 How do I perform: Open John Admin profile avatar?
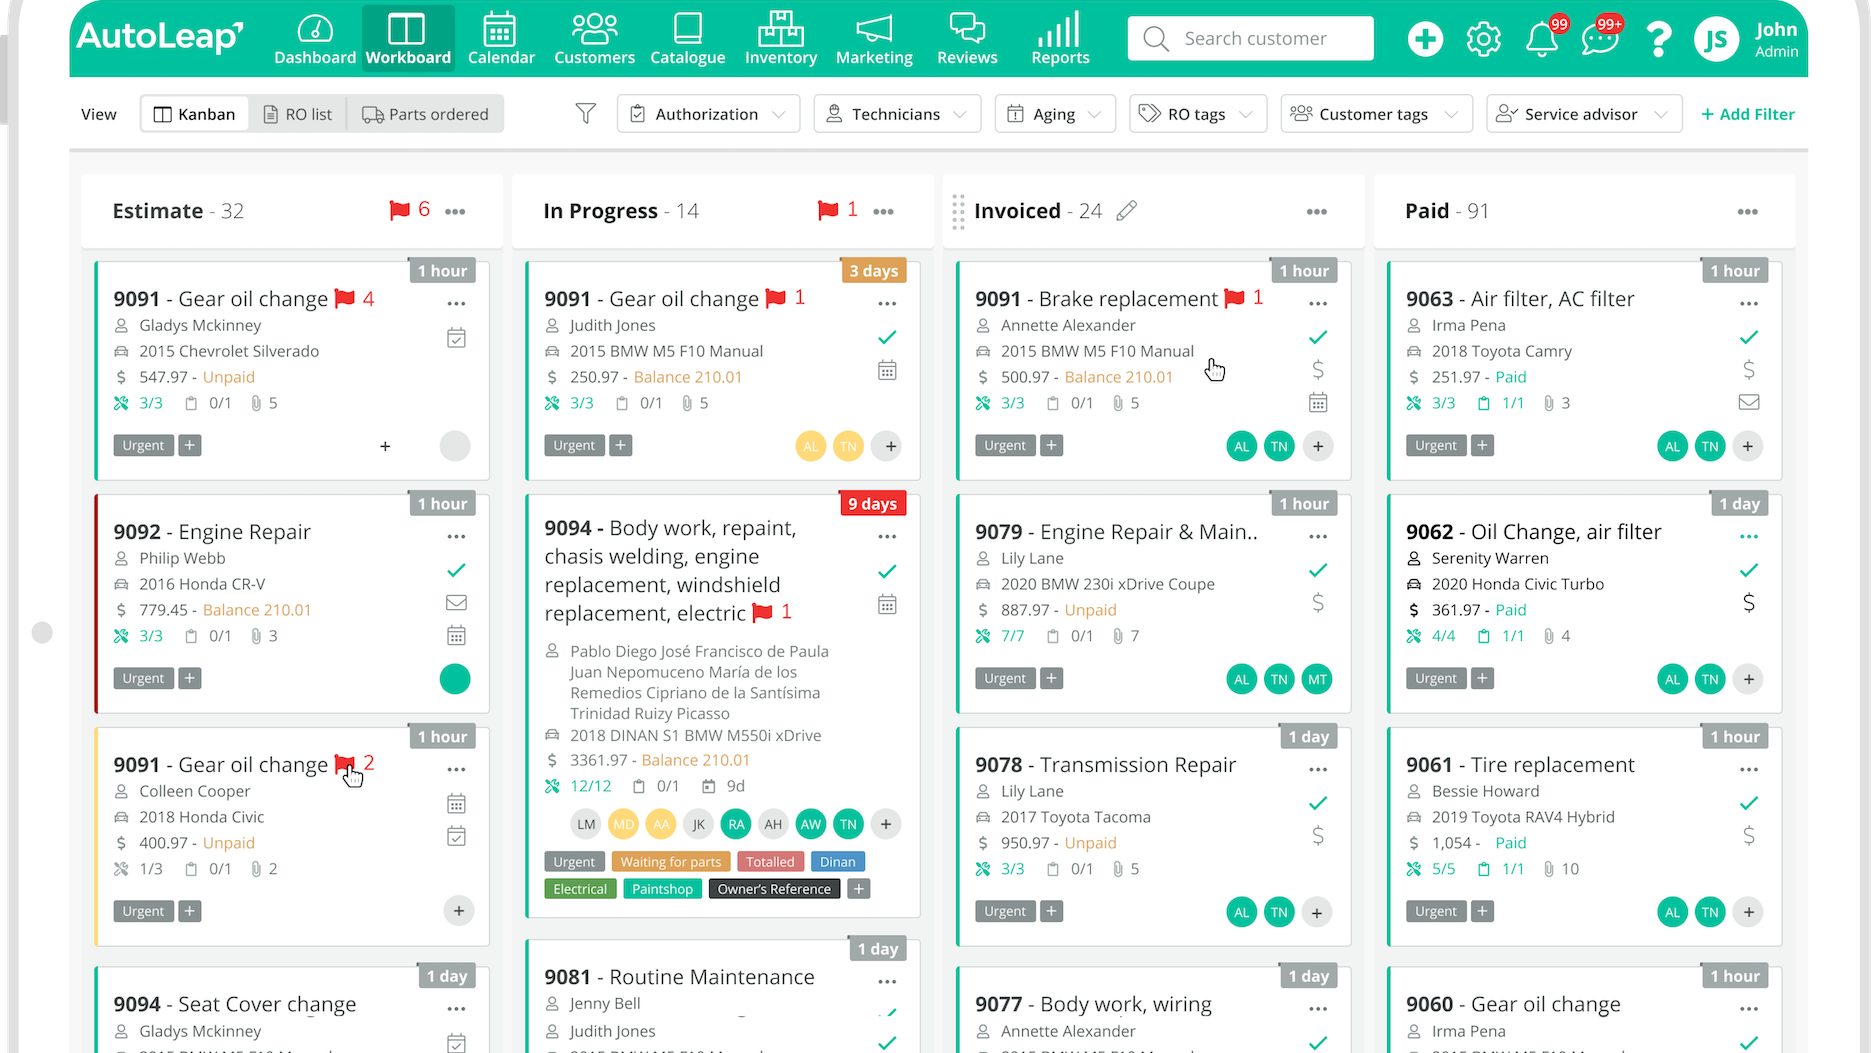tap(1716, 39)
